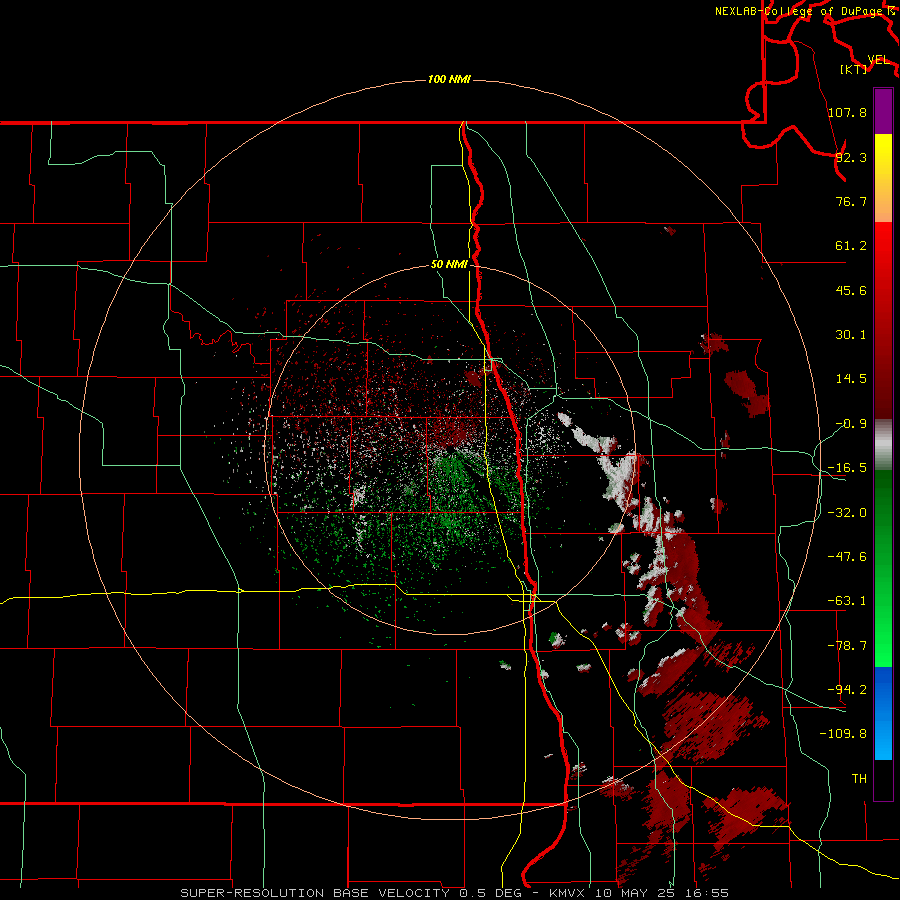900x900 pixels.
Task: Select the 14.5 scale value
Action: 851,379
